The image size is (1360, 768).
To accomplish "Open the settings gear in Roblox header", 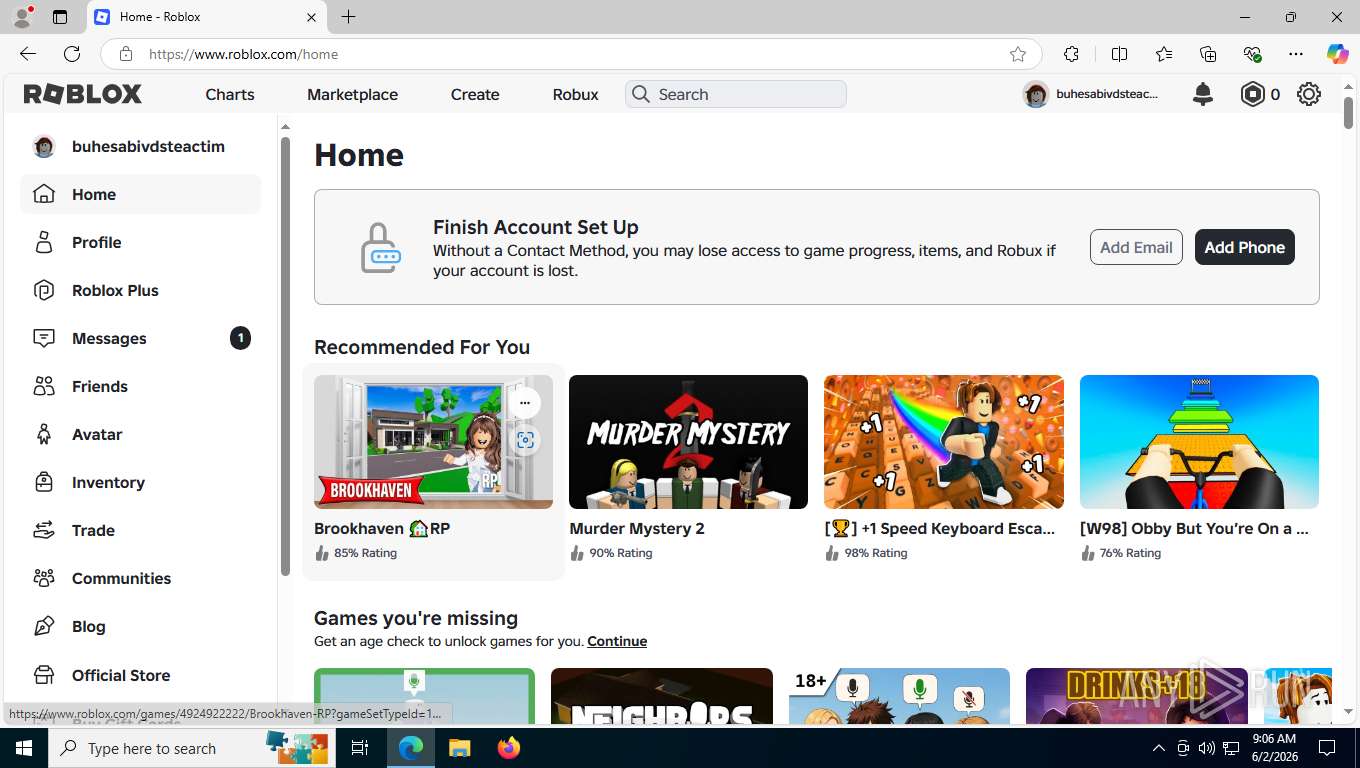I will coord(1309,94).
